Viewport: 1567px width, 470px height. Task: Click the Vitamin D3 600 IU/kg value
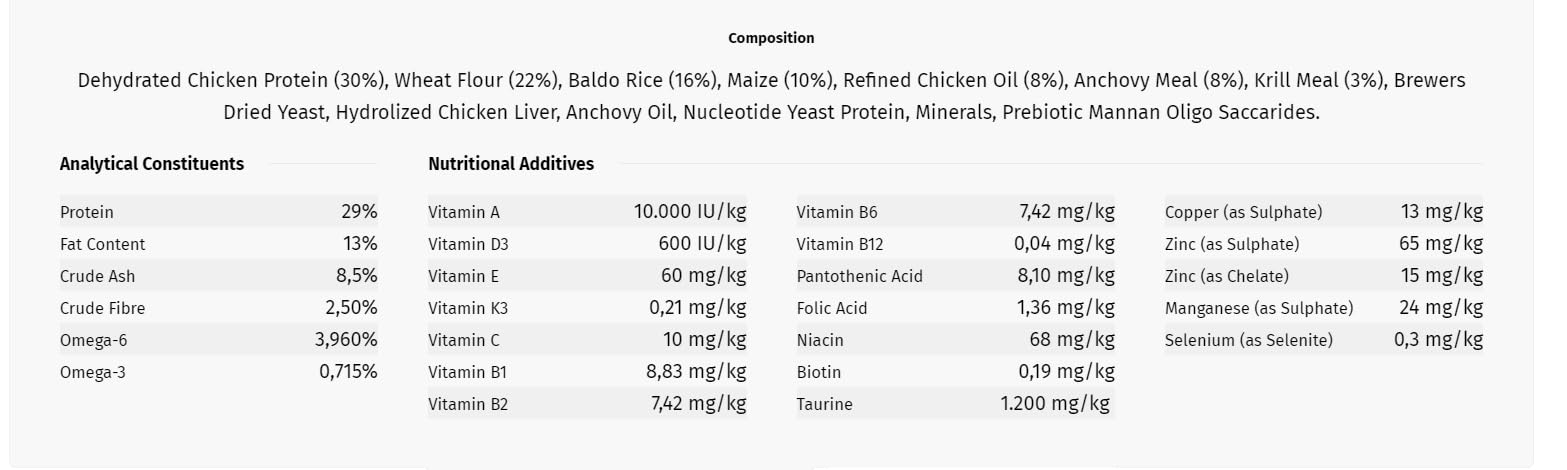(x=702, y=244)
